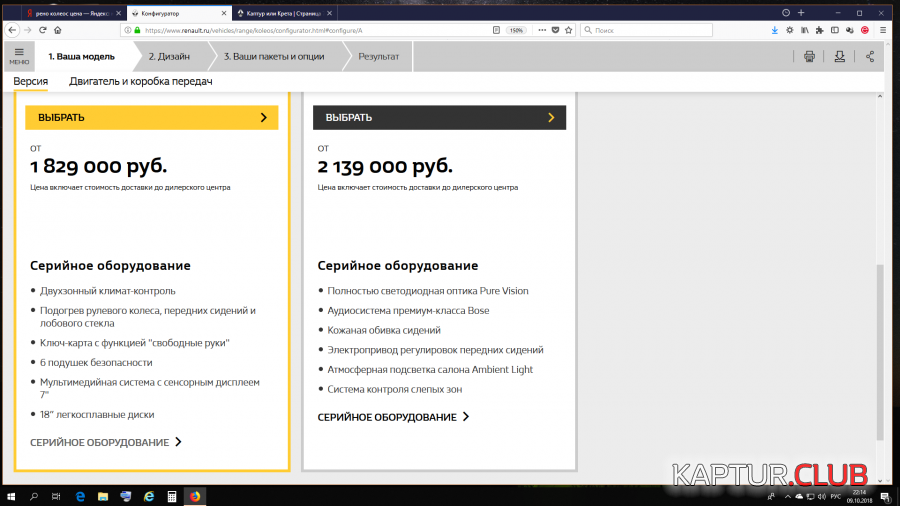
Task: View site security padlock info
Action: coord(137,30)
